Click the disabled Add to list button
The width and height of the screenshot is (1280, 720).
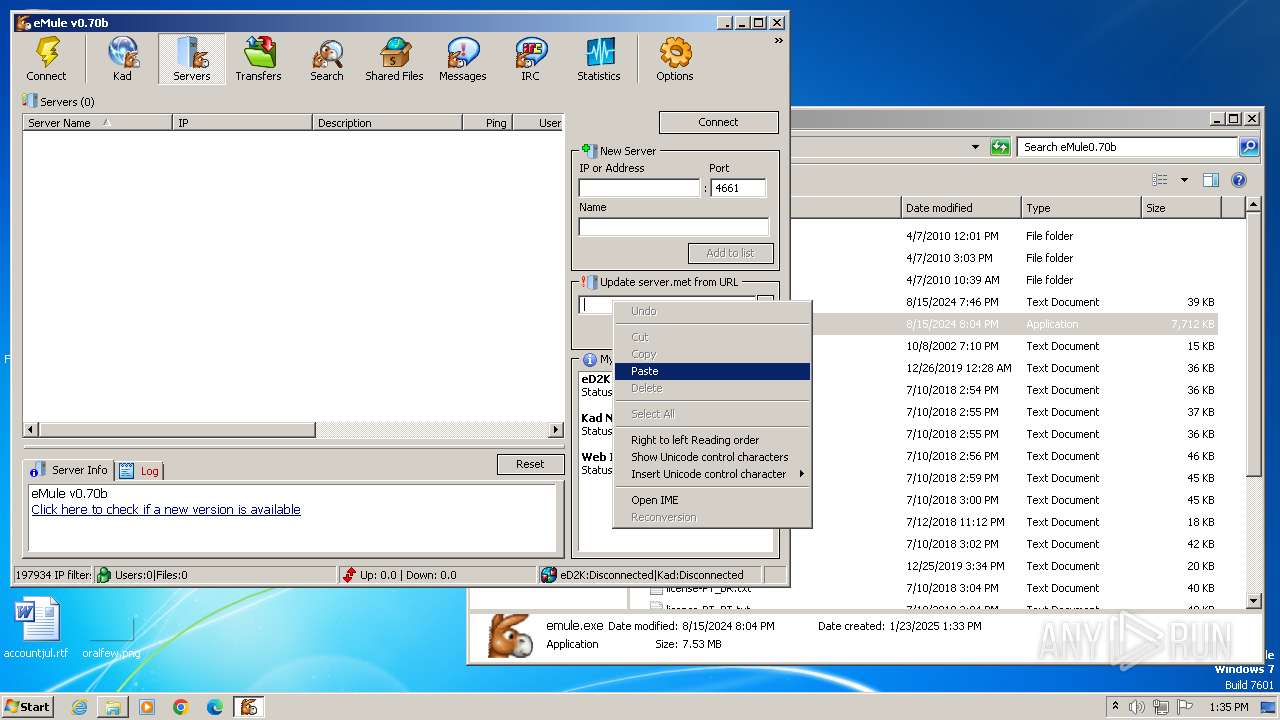click(x=730, y=253)
